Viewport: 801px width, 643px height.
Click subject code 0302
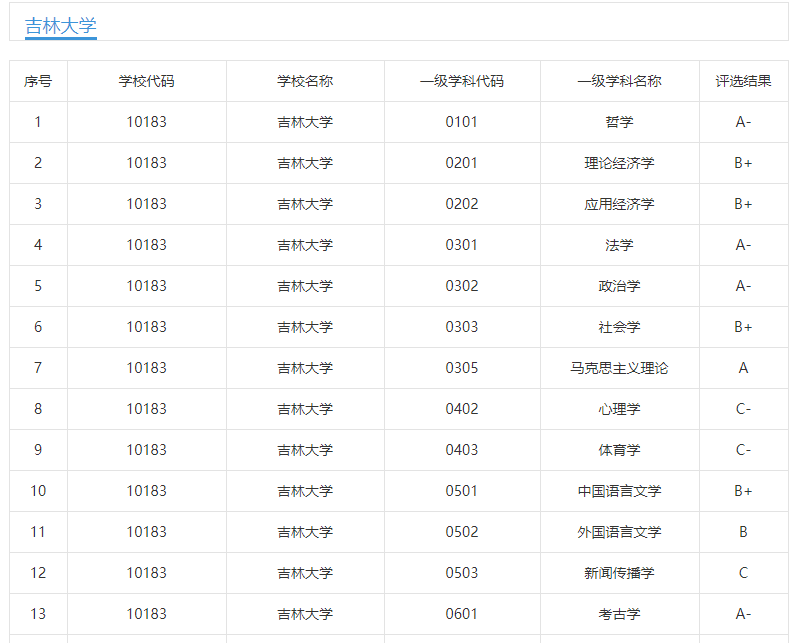tap(462, 286)
